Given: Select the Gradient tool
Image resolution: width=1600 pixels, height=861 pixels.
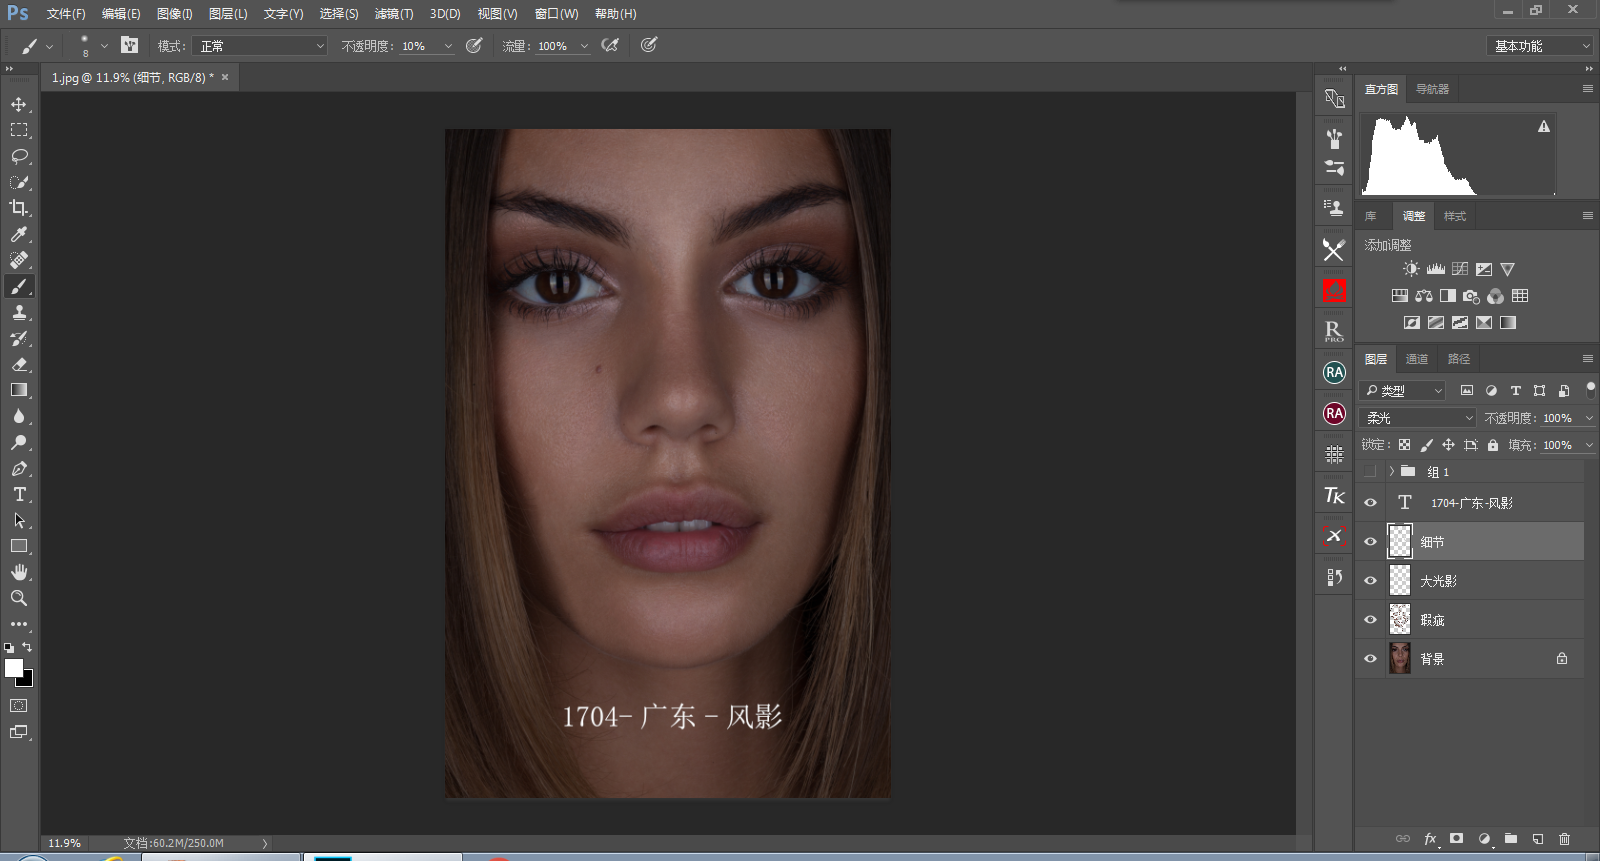Looking at the screenshot, I should click(x=19, y=390).
